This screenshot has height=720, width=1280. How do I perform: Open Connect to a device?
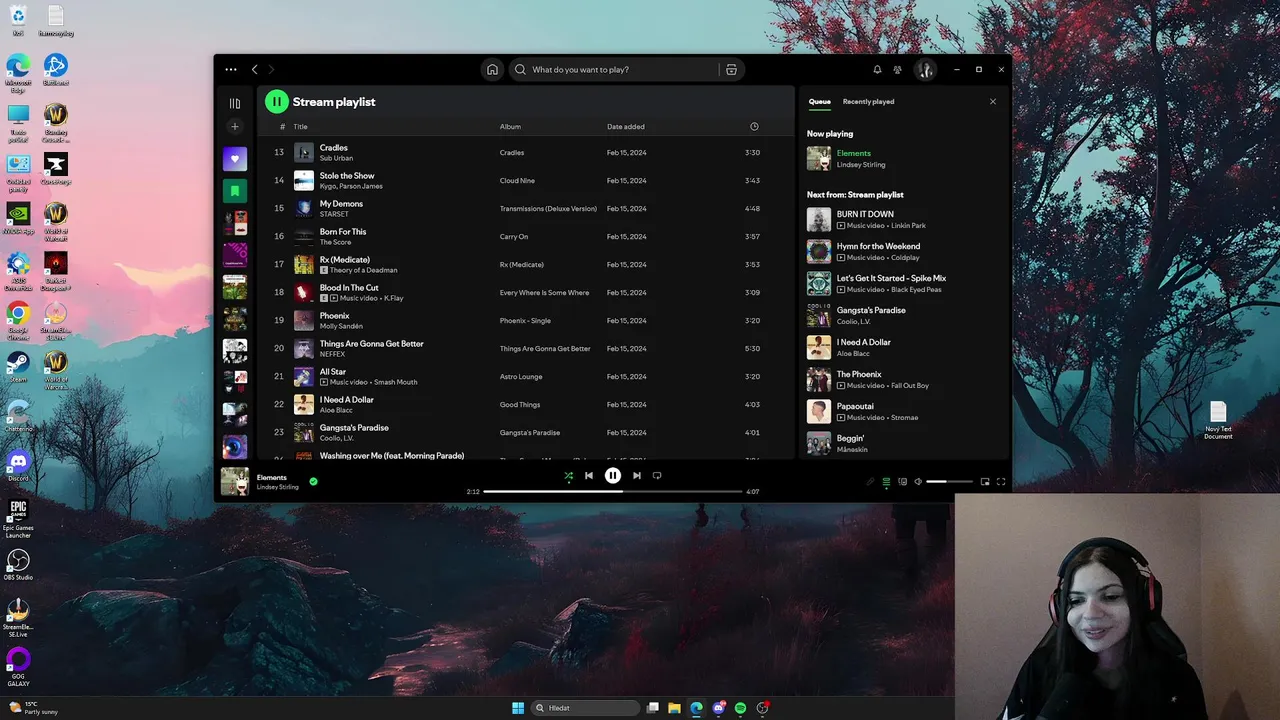click(902, 482)
